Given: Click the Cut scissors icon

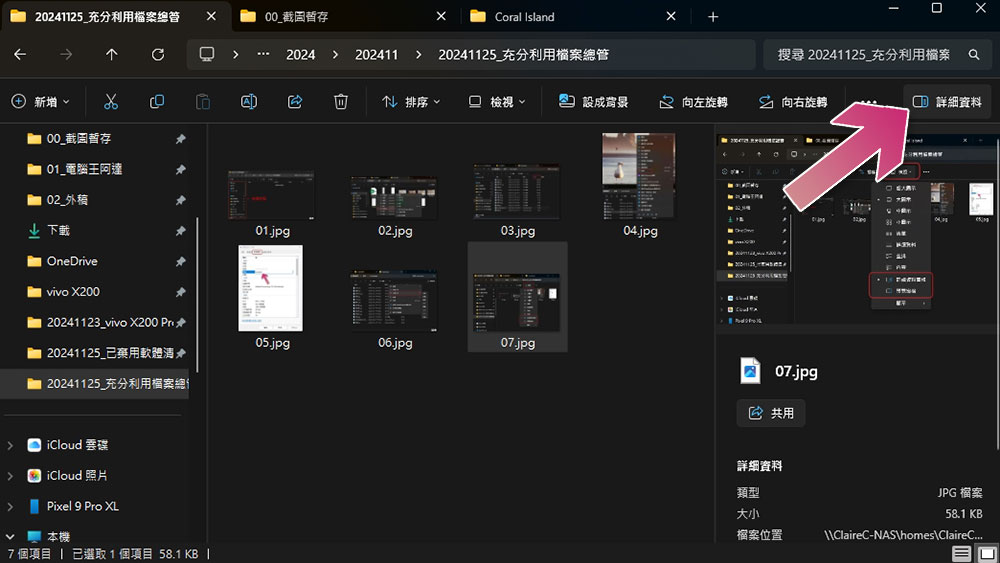Looking at the screenshot, I should coord(111,101).
